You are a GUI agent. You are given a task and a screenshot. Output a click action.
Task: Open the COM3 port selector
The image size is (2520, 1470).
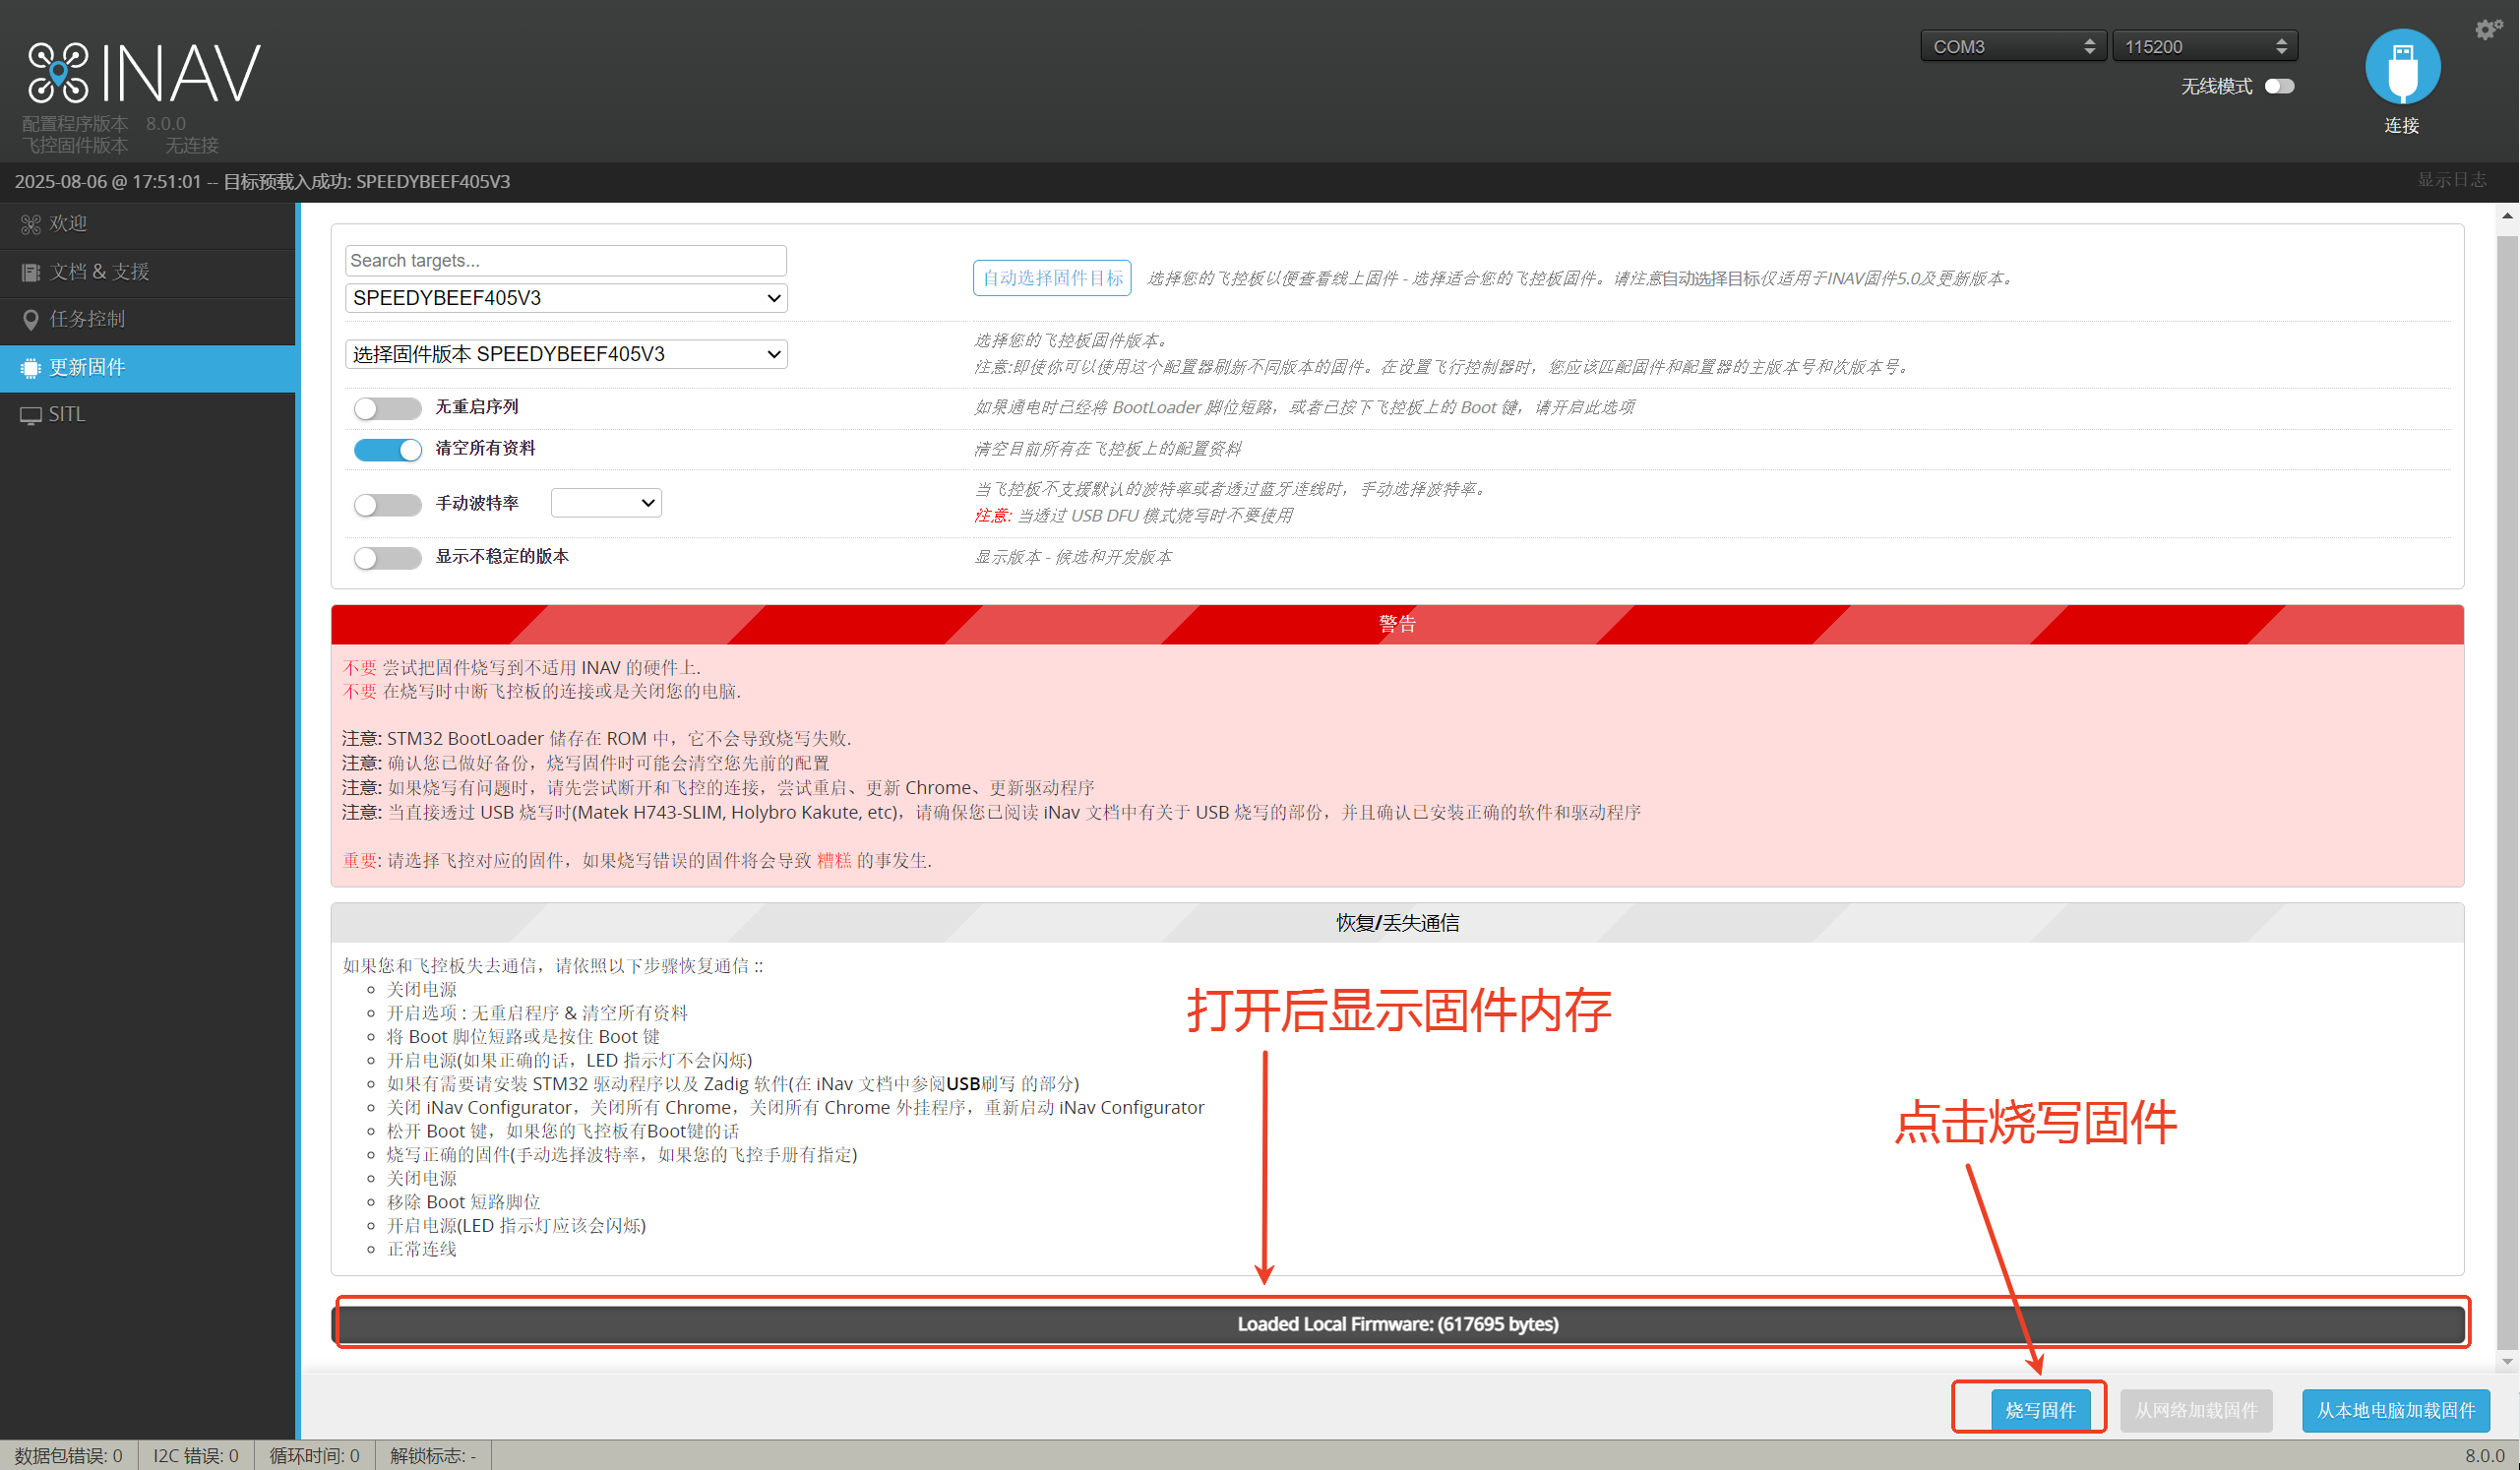pos(2012,46)
